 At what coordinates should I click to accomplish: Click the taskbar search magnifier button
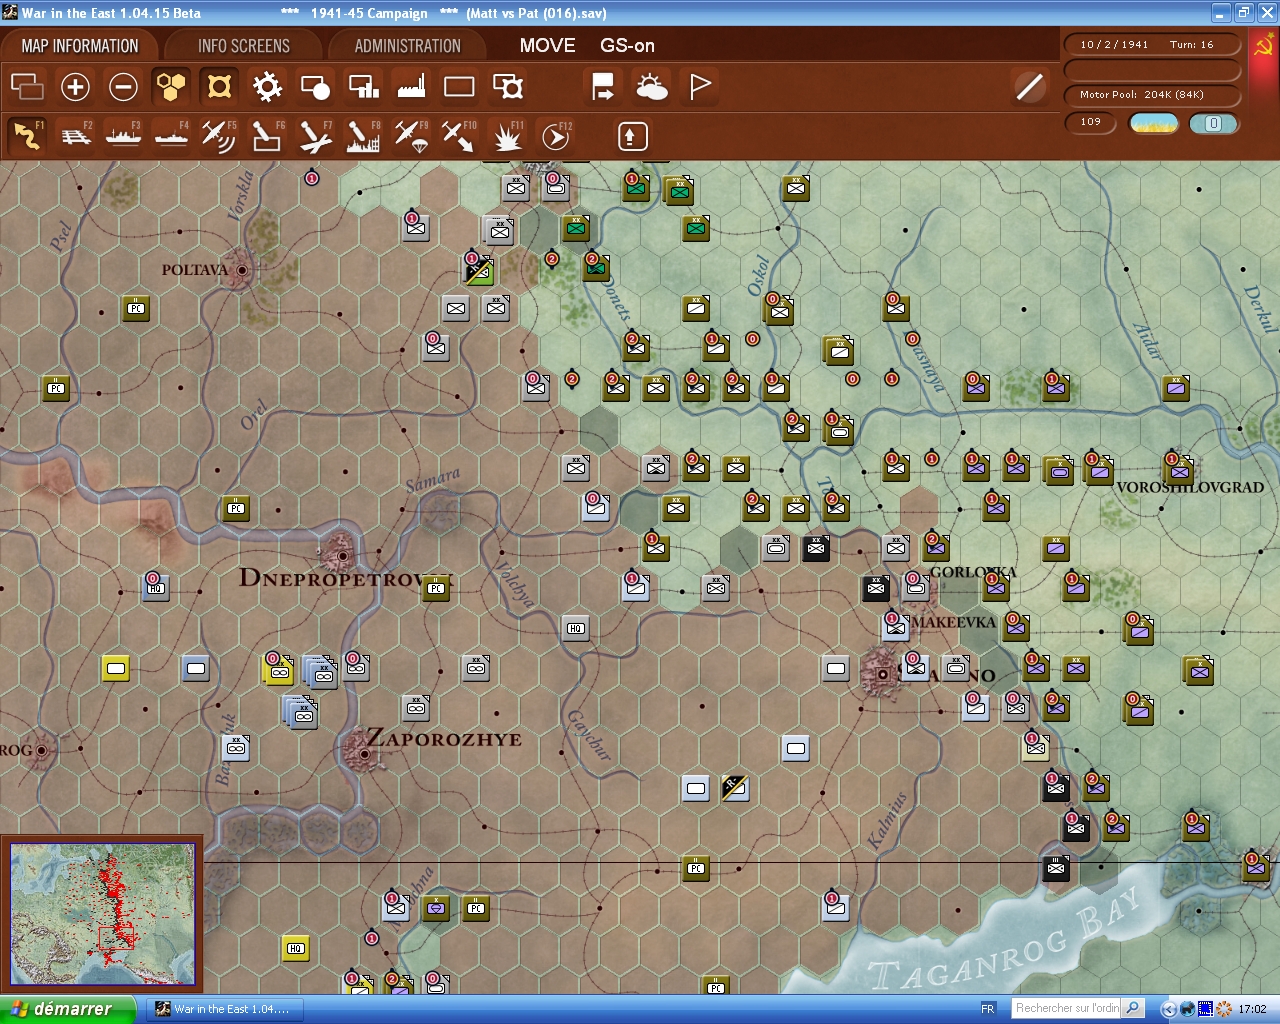pos(1133,1009)
